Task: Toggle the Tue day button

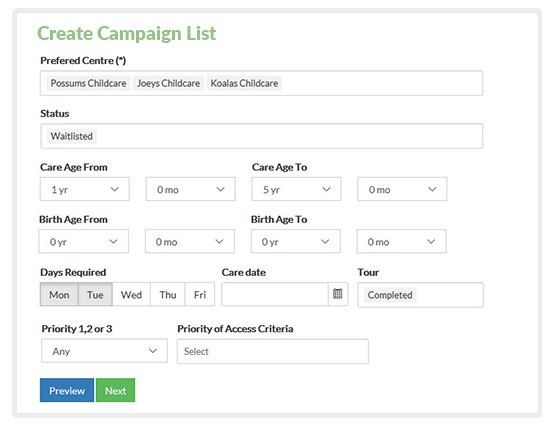Action: (95, 294)
